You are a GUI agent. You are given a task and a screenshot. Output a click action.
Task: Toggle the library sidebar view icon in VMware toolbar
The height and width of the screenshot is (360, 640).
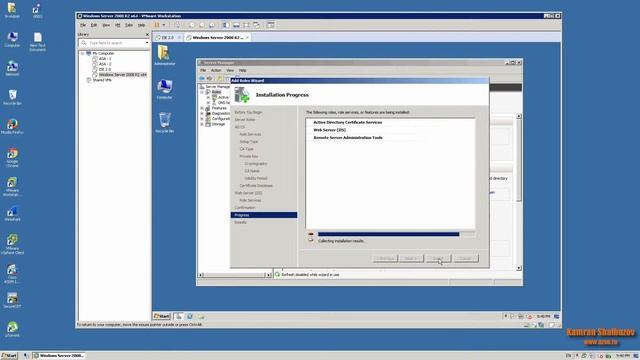[226, 25]
